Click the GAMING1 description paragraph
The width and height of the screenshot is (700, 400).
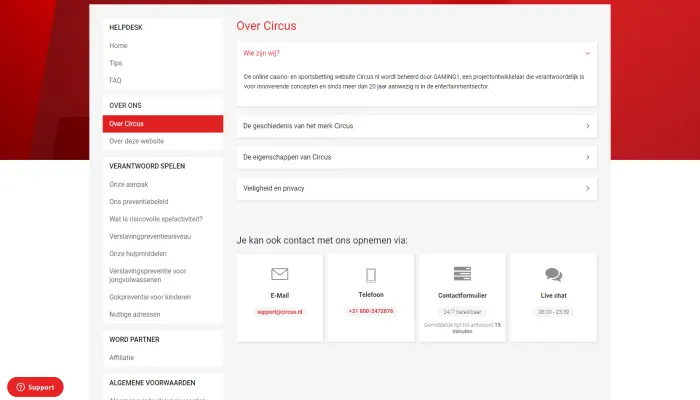pos(414,82)
